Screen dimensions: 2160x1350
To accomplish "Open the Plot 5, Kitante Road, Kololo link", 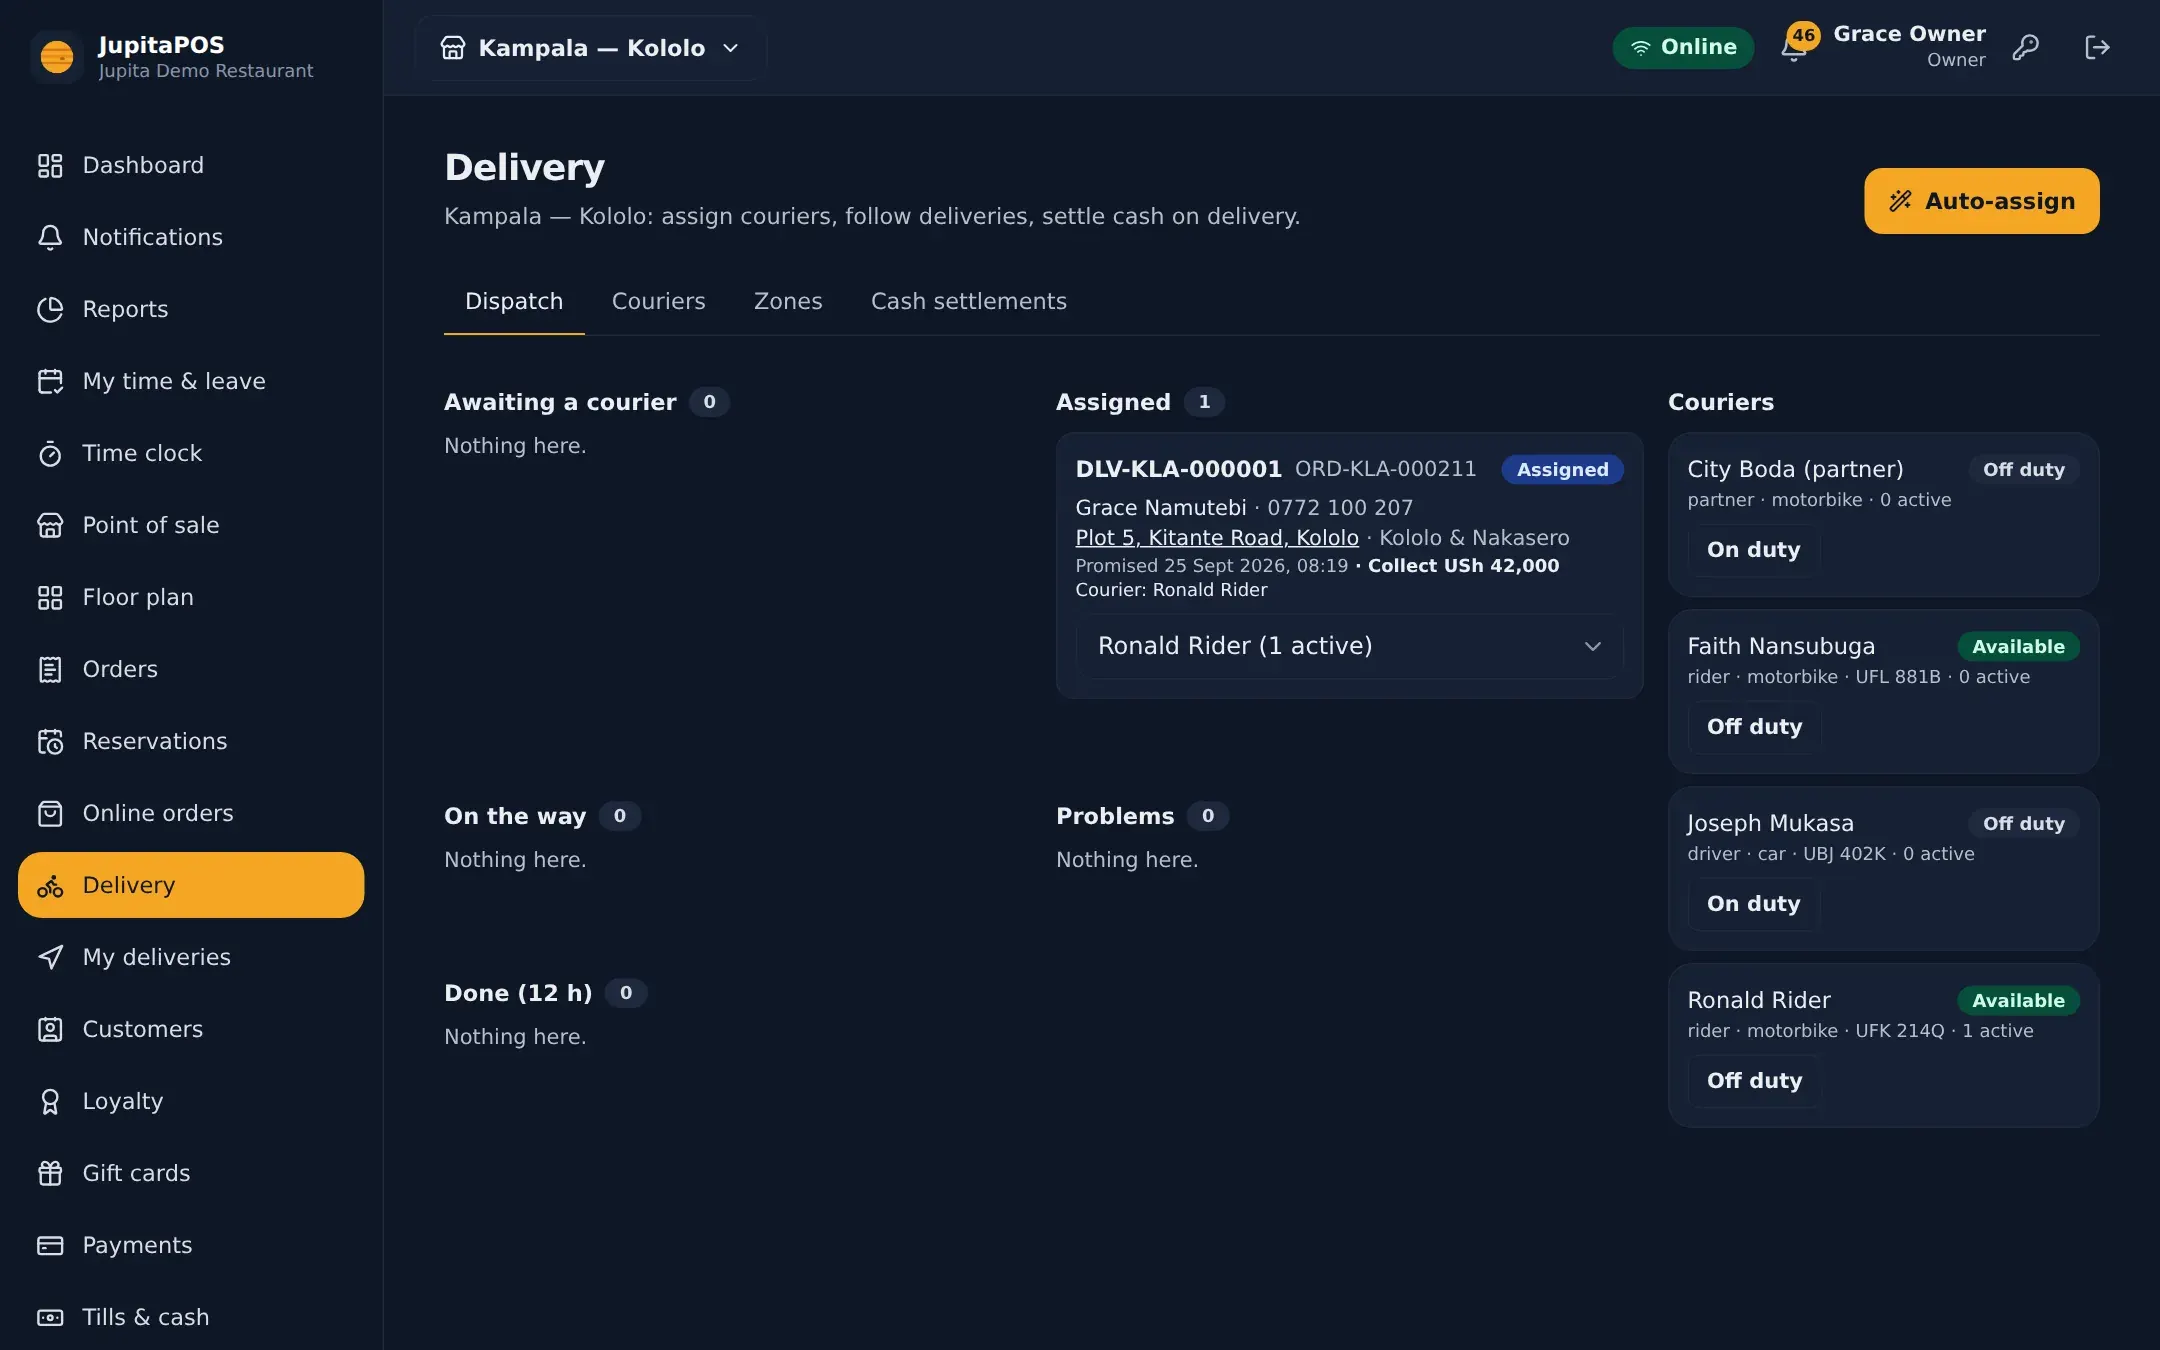I will point(1217,538).
